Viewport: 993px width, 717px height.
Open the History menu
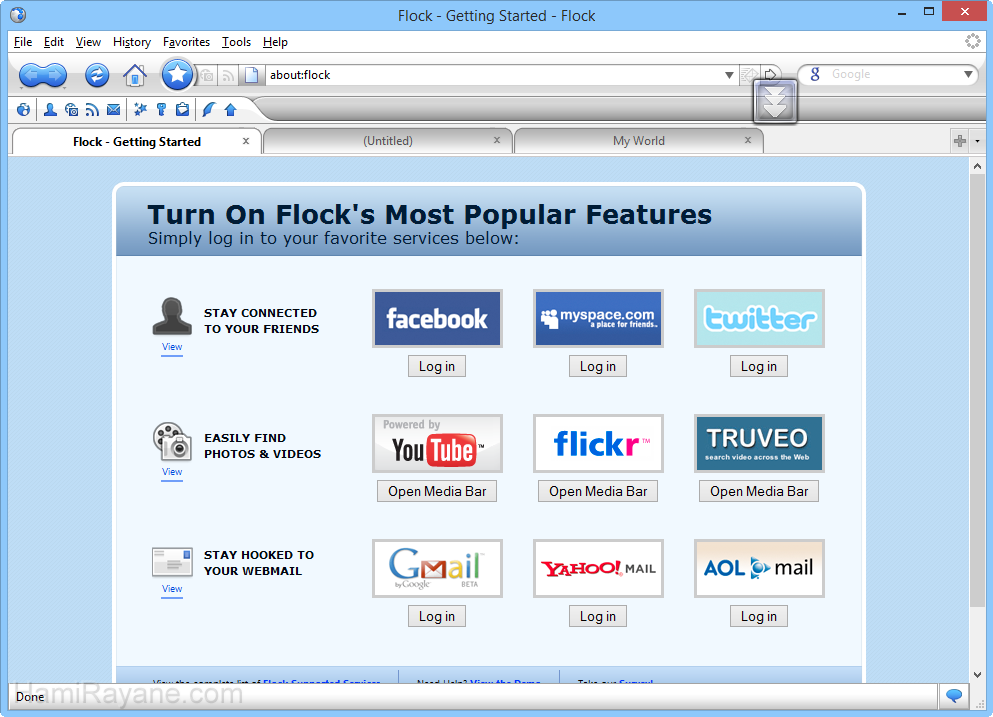click(132, 42)
